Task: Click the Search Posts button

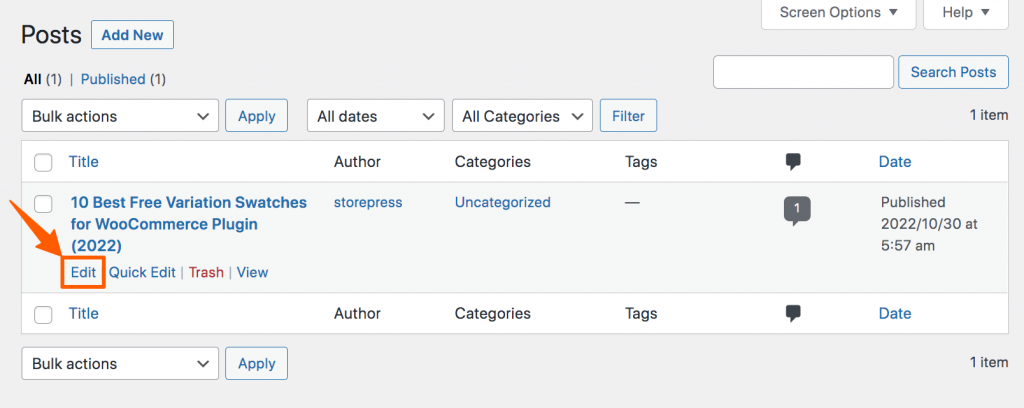Action: (x=953, y=72)
